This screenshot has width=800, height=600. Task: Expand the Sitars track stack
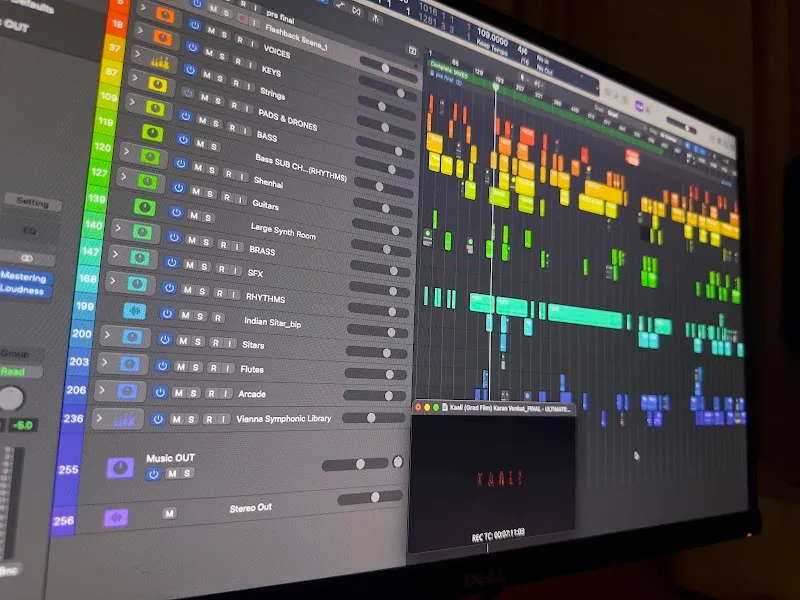(x=107, y=335)
